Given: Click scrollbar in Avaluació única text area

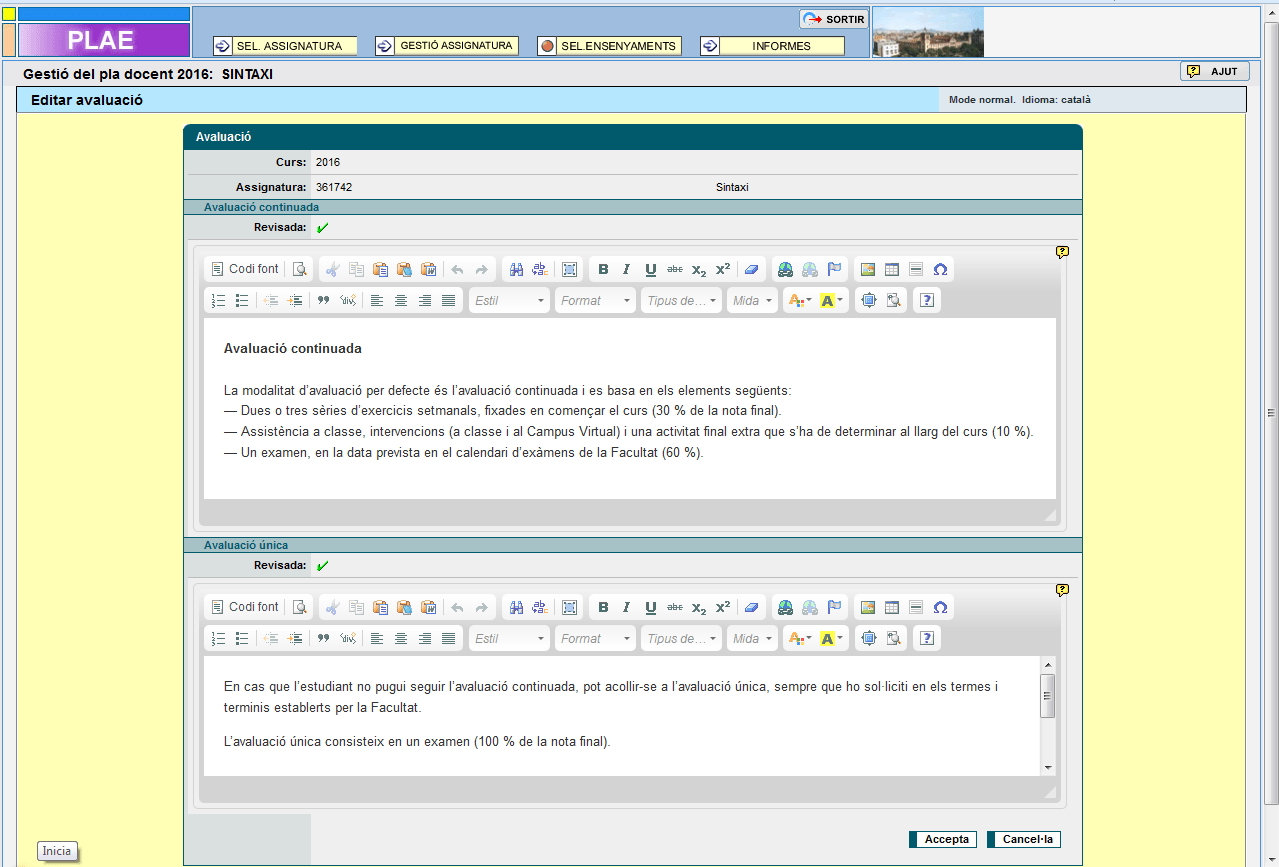Looking at the screenshot, I should click(x=1048, y=716).
